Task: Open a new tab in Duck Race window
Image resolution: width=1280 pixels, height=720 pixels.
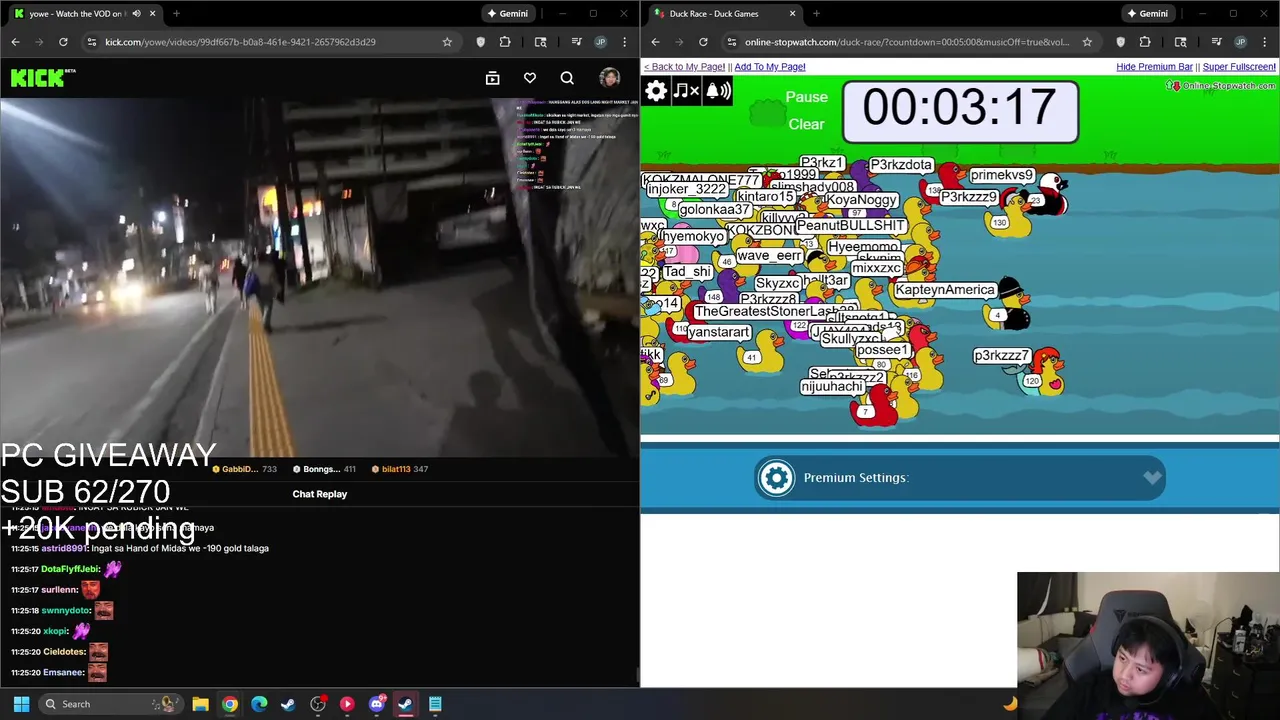Action: point(816,14)
